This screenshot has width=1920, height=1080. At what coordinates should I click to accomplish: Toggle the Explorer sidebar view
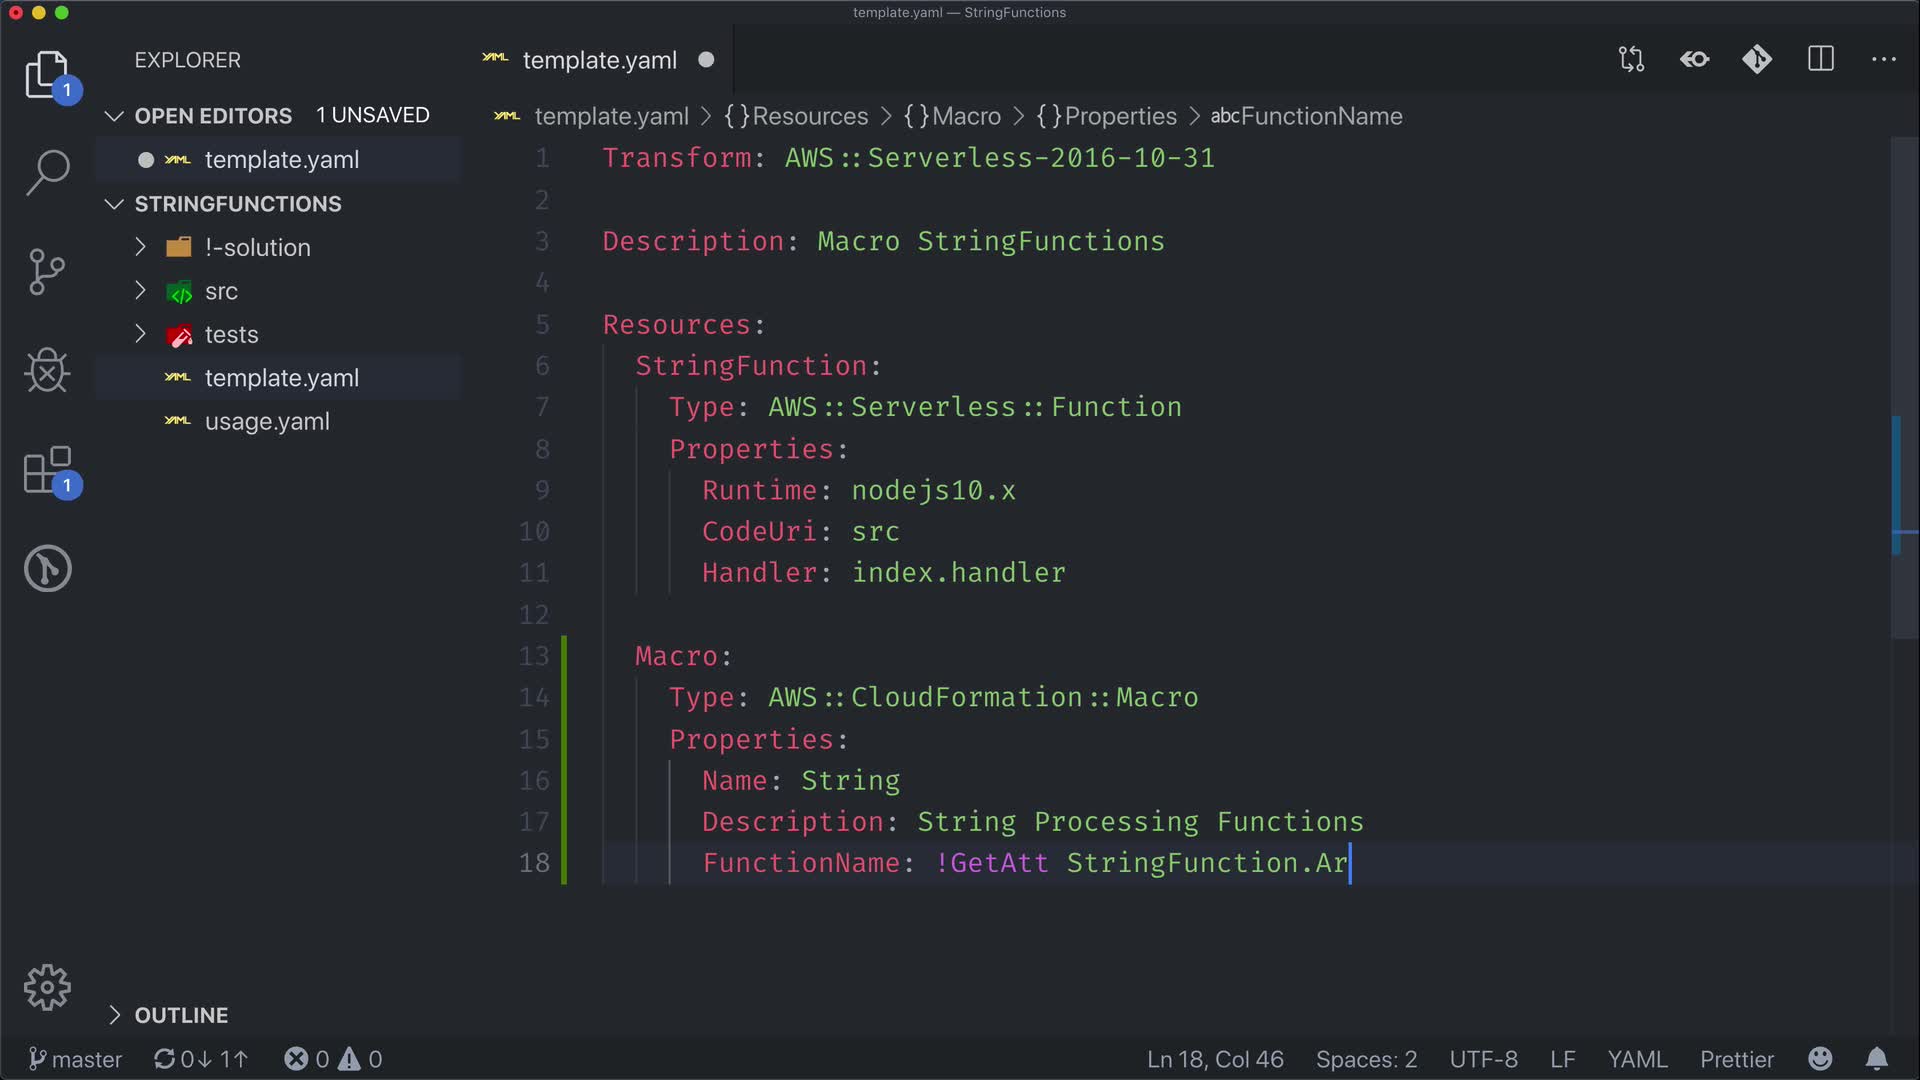47,75
